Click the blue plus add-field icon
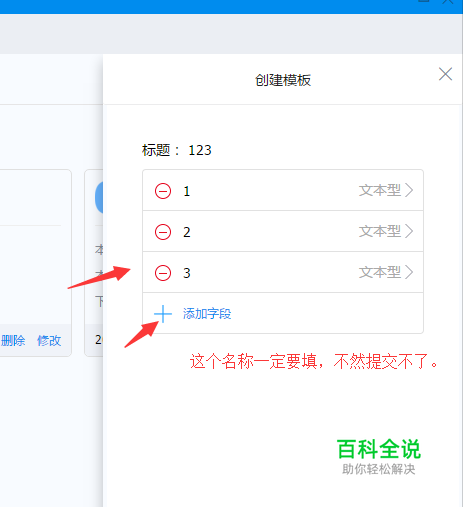 pos(163,314)
